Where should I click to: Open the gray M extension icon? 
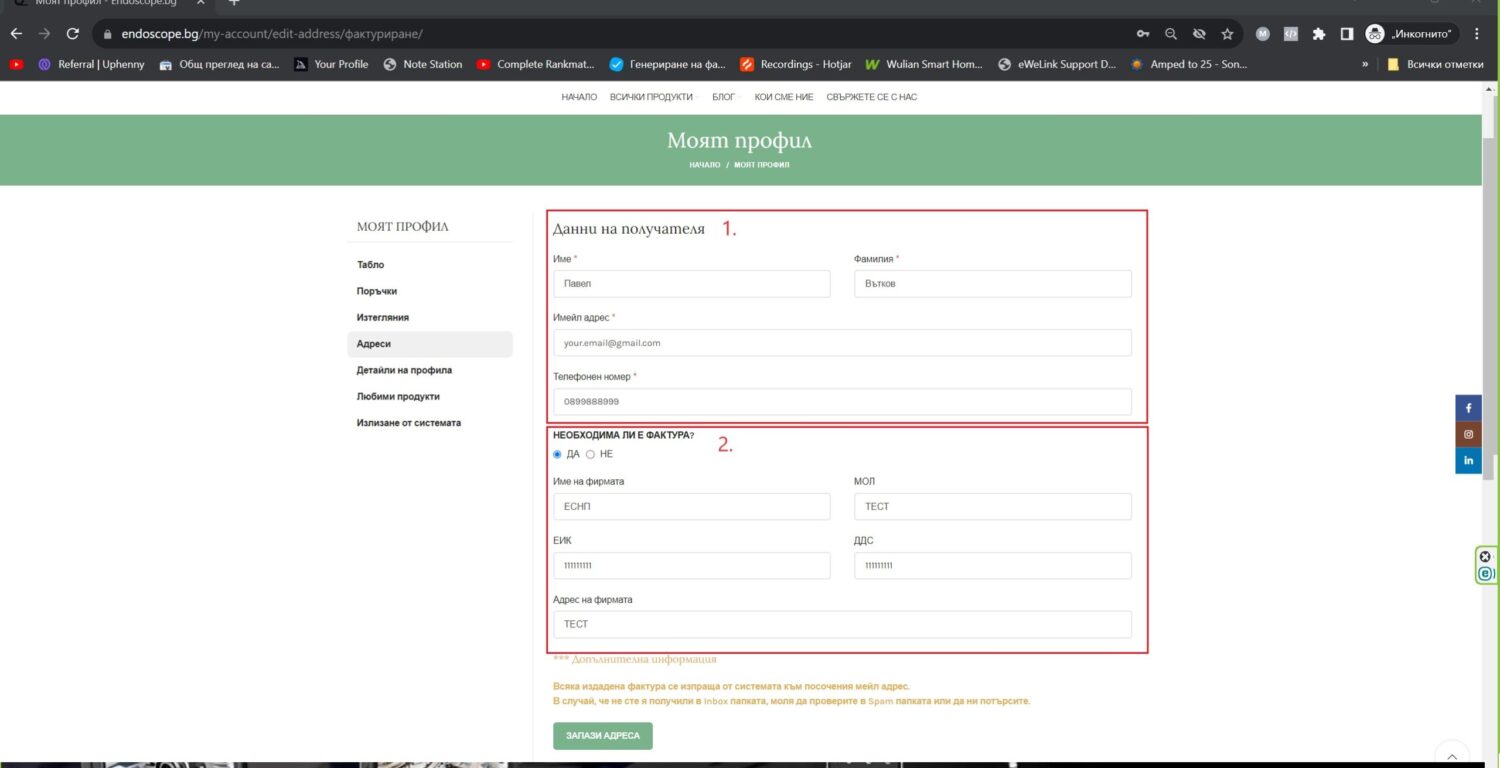[1262, 33]
